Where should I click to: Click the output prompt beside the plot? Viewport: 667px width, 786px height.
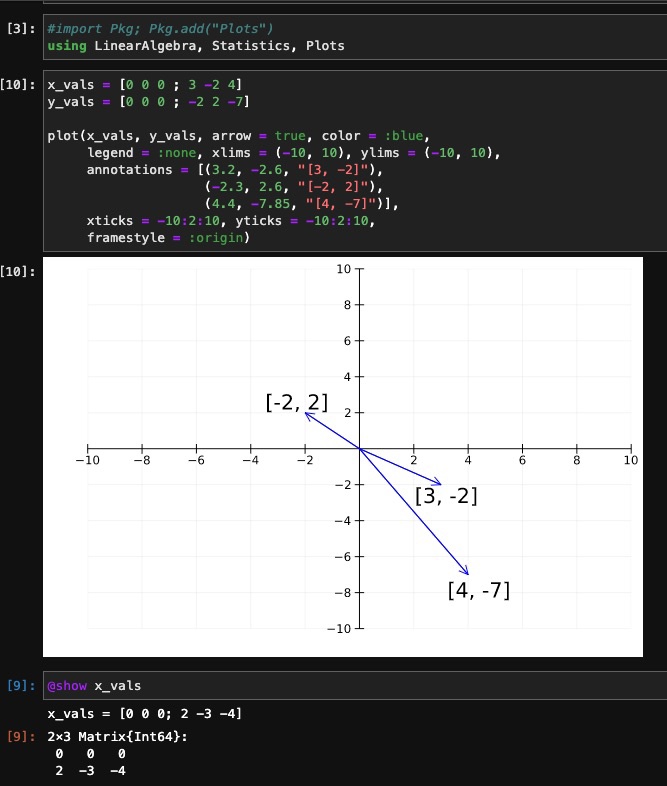20,272
